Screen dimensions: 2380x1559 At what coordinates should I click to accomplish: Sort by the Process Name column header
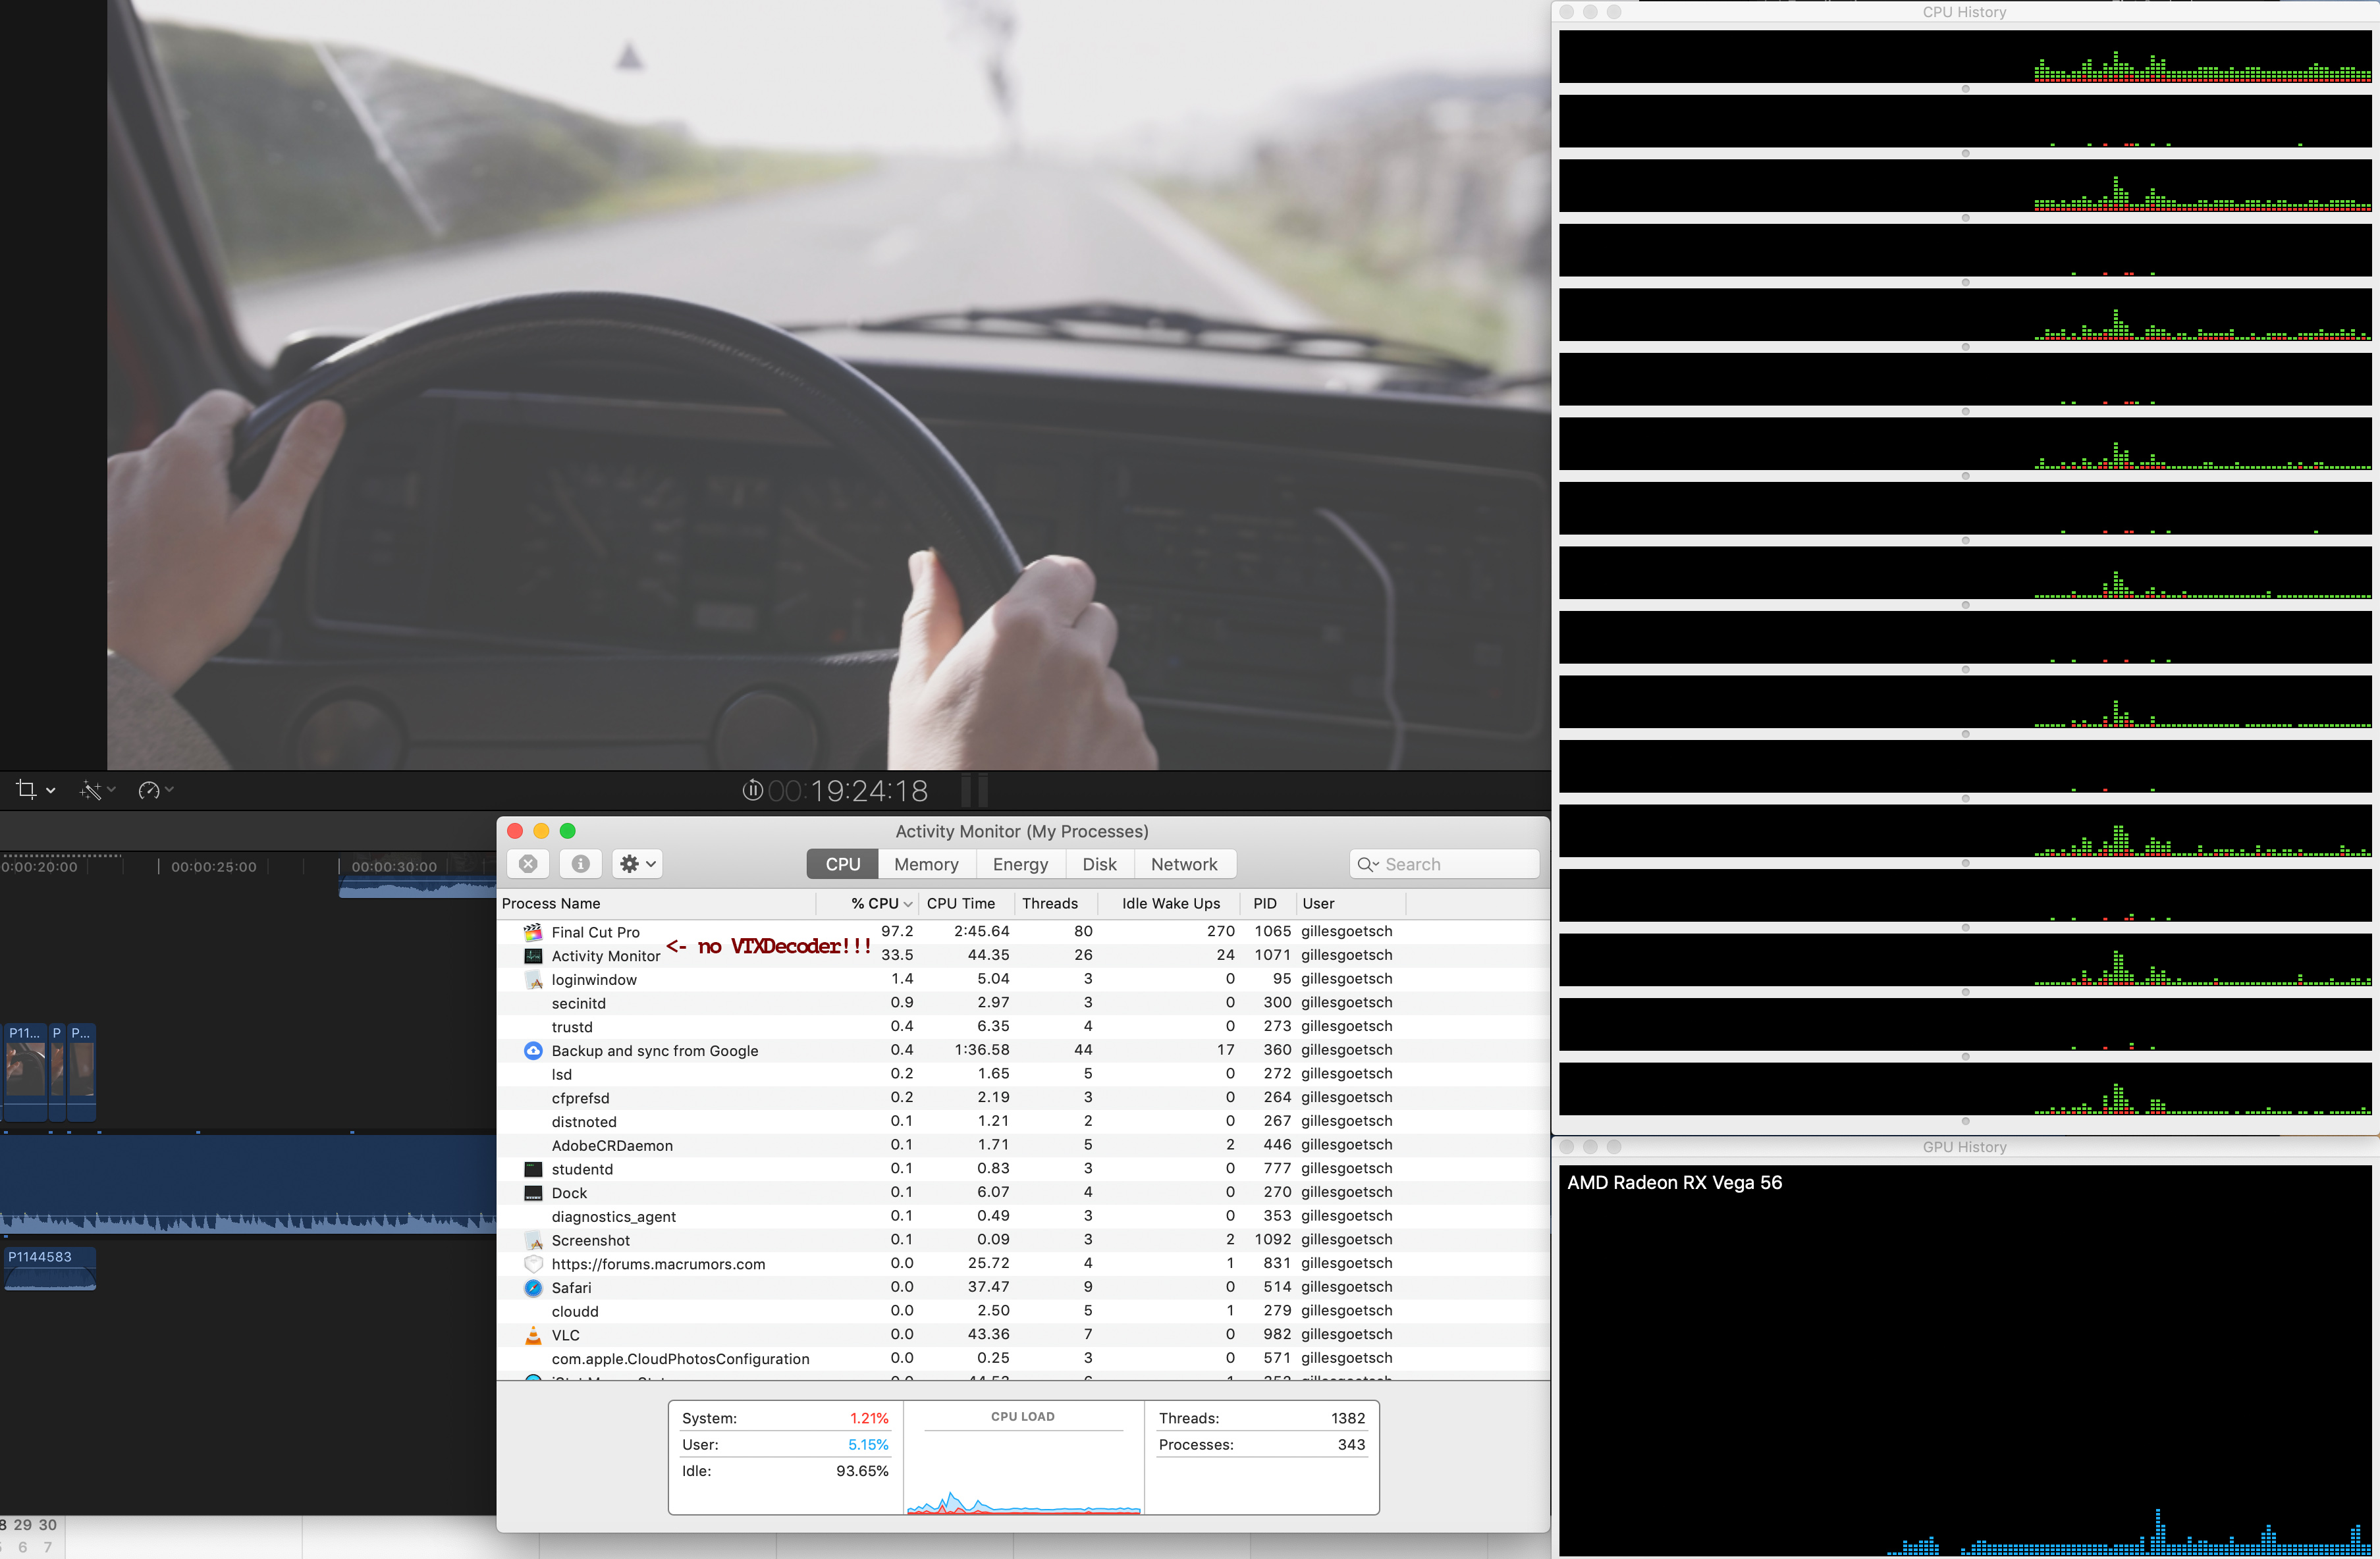click(551, 904)
